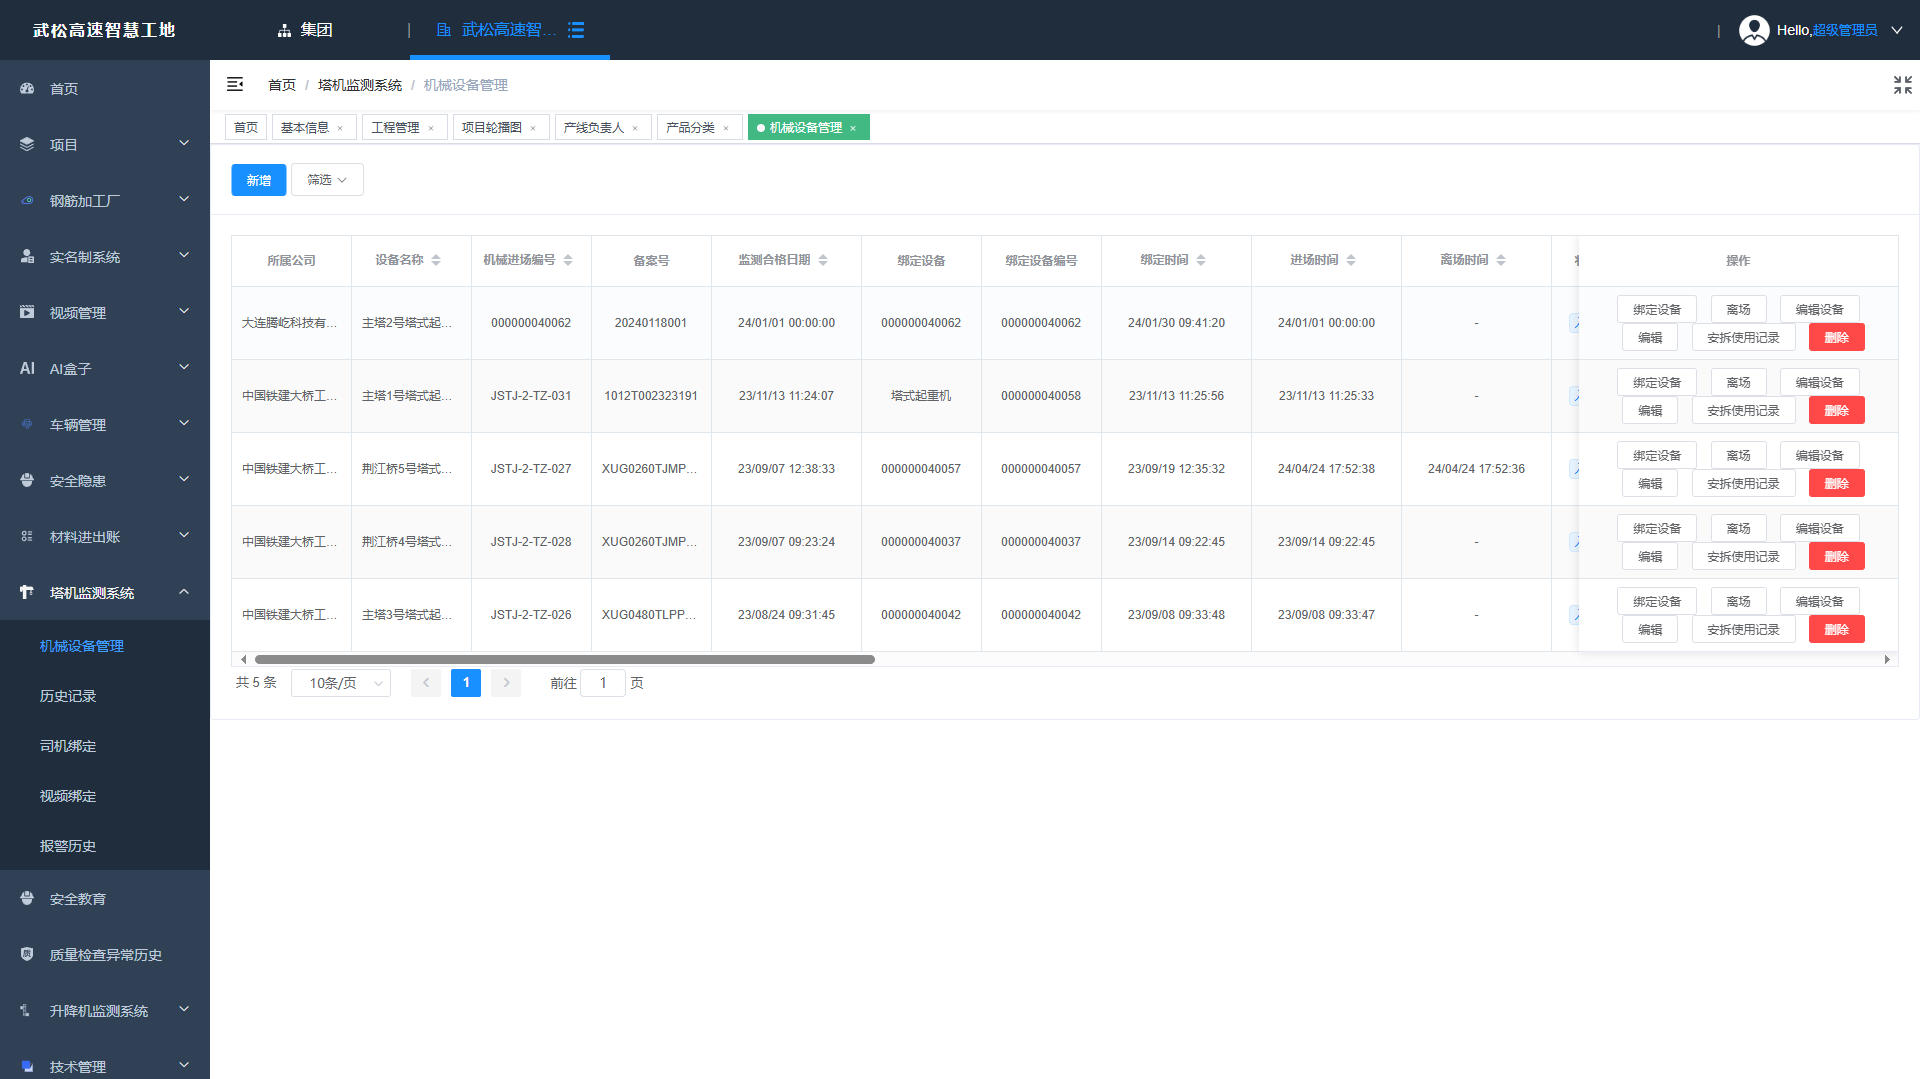
Task: Open the 10条/页 page size dropdown
Action: point(341,683)
